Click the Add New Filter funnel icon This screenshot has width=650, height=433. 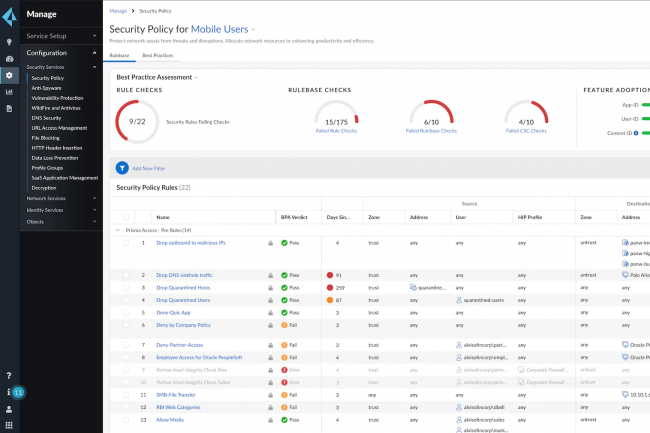tap(122, 168)
